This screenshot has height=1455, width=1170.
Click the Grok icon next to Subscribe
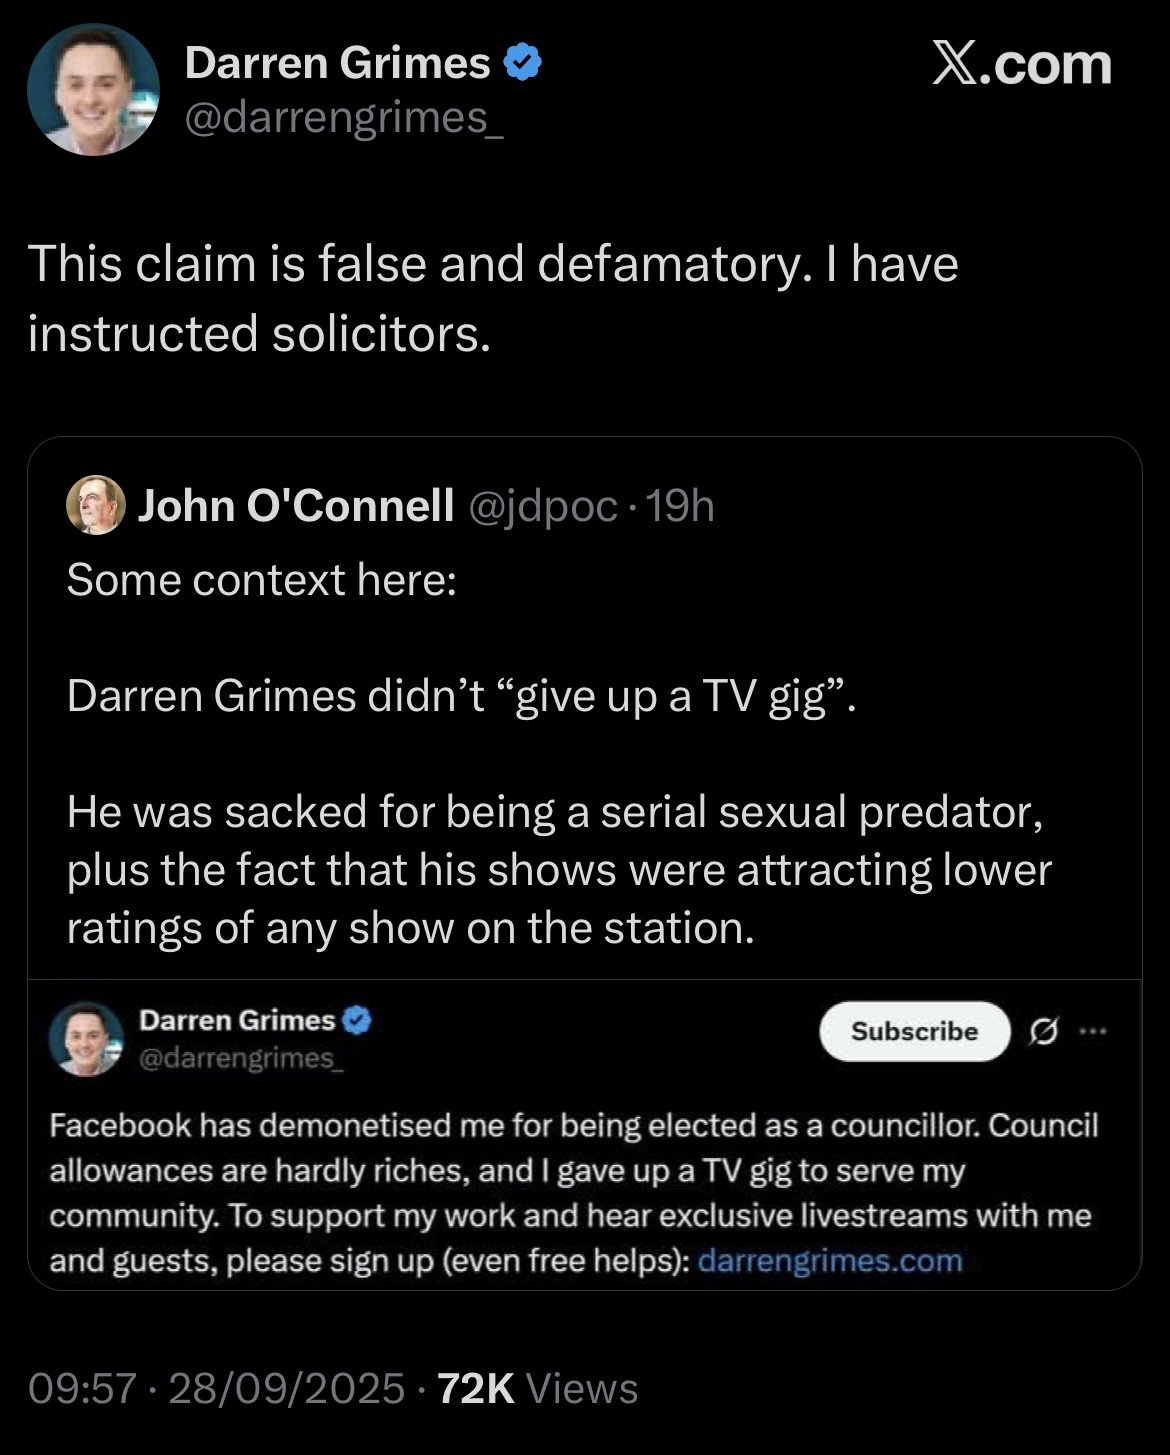pyautogui.click(x=1044, y=1031)
